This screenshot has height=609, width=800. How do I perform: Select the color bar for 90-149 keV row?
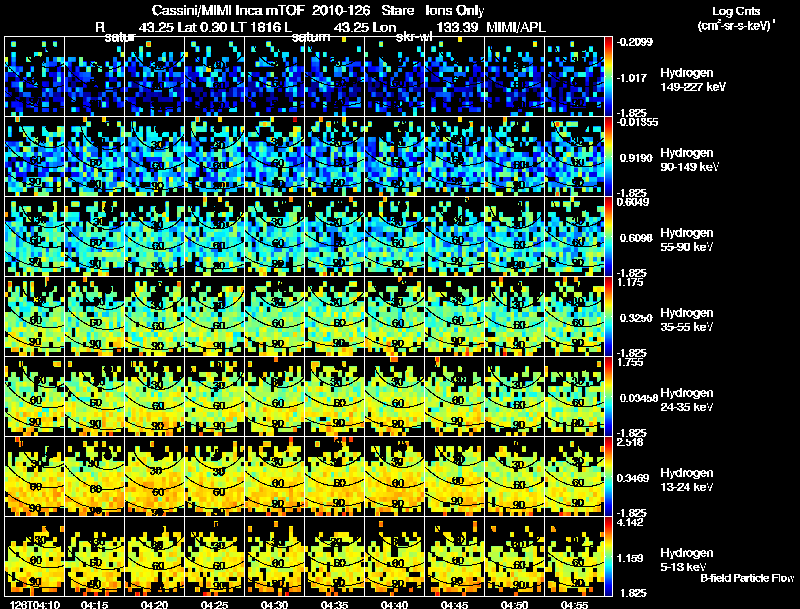[x=608, y=157]
